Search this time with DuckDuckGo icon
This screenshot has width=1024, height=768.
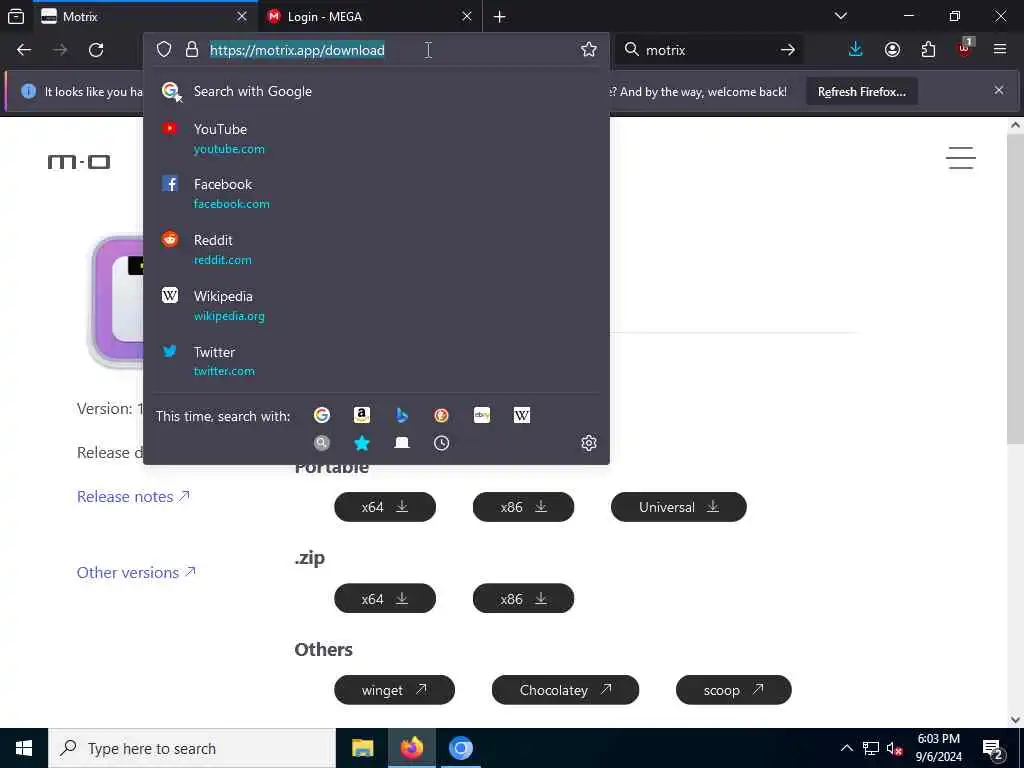click(441, 415)
